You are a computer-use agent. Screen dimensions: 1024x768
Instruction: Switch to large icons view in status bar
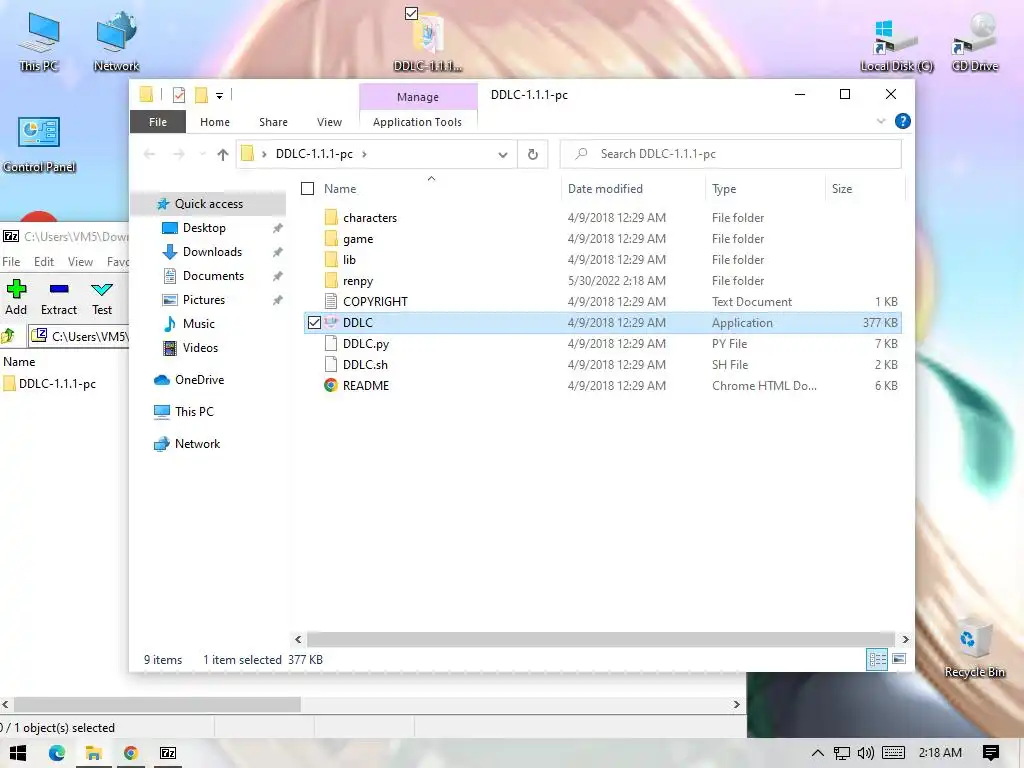[899, 660]
